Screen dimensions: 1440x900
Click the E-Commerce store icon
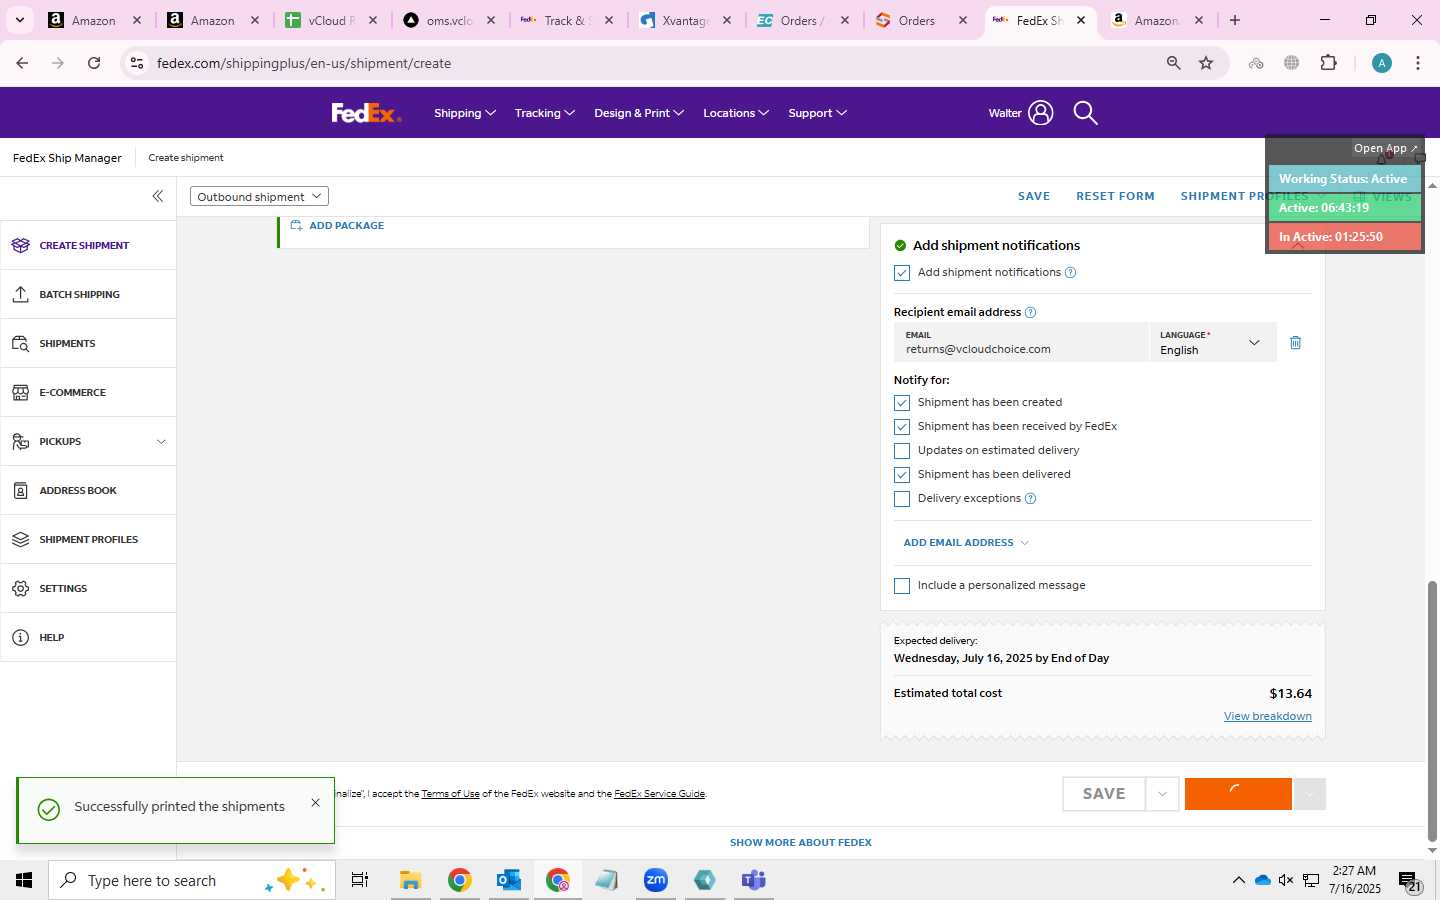[21, 392]
